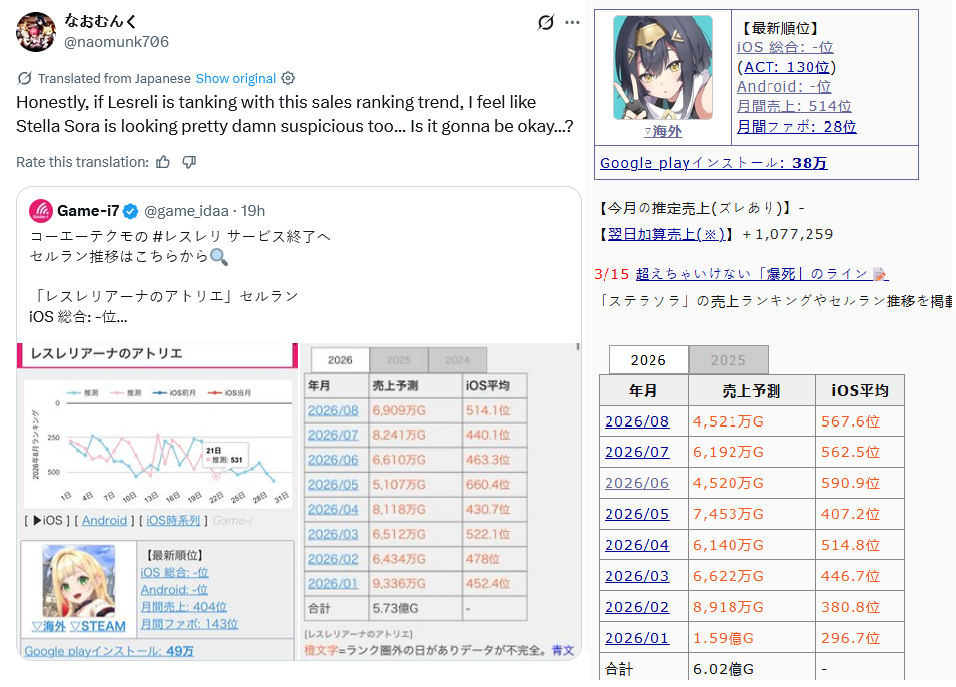This screenshot has height=687, width=956.
Task: Open iOS時系列 link below Resleri chart
Action: 173,521
